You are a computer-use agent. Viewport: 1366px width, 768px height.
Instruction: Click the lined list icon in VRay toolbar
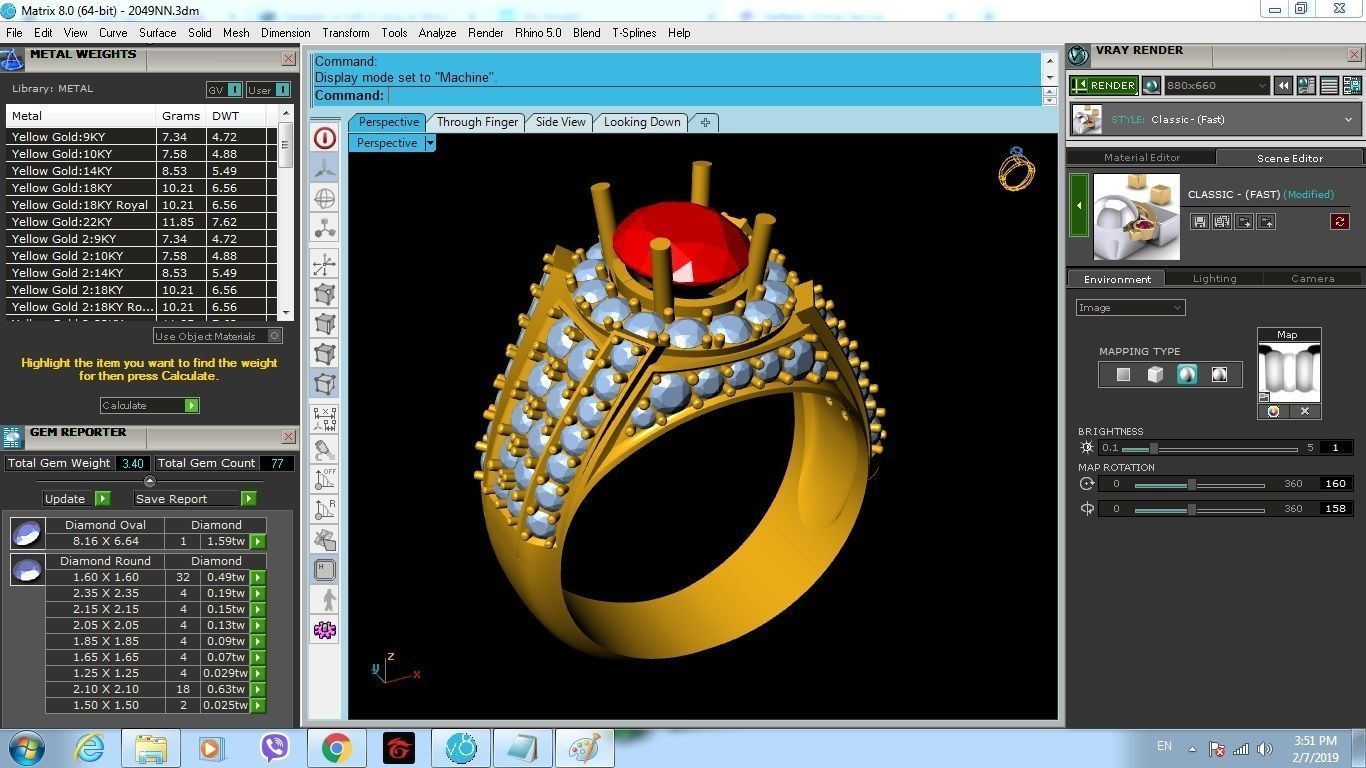1329,86
